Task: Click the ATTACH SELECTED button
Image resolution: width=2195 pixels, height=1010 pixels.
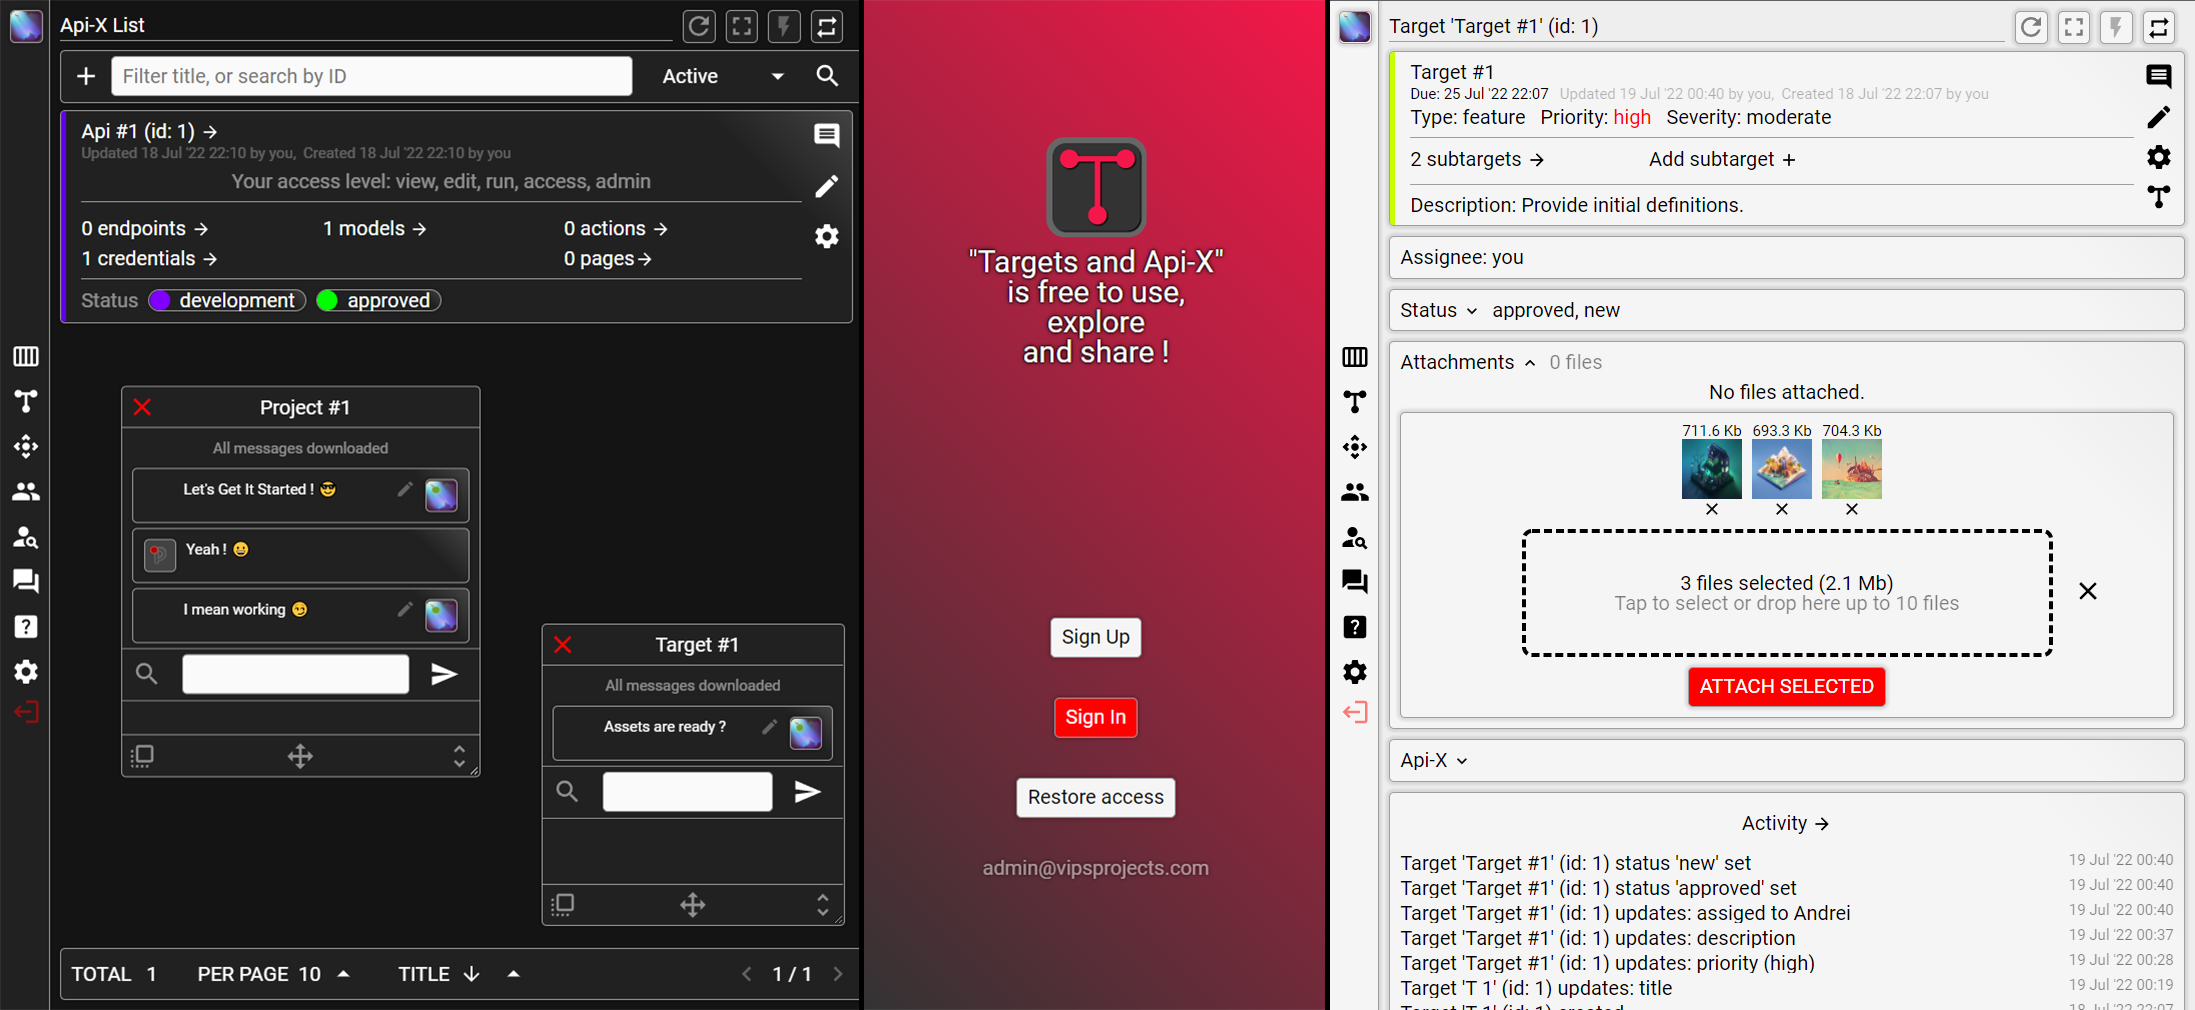Action: click(x=1786, y=687)
